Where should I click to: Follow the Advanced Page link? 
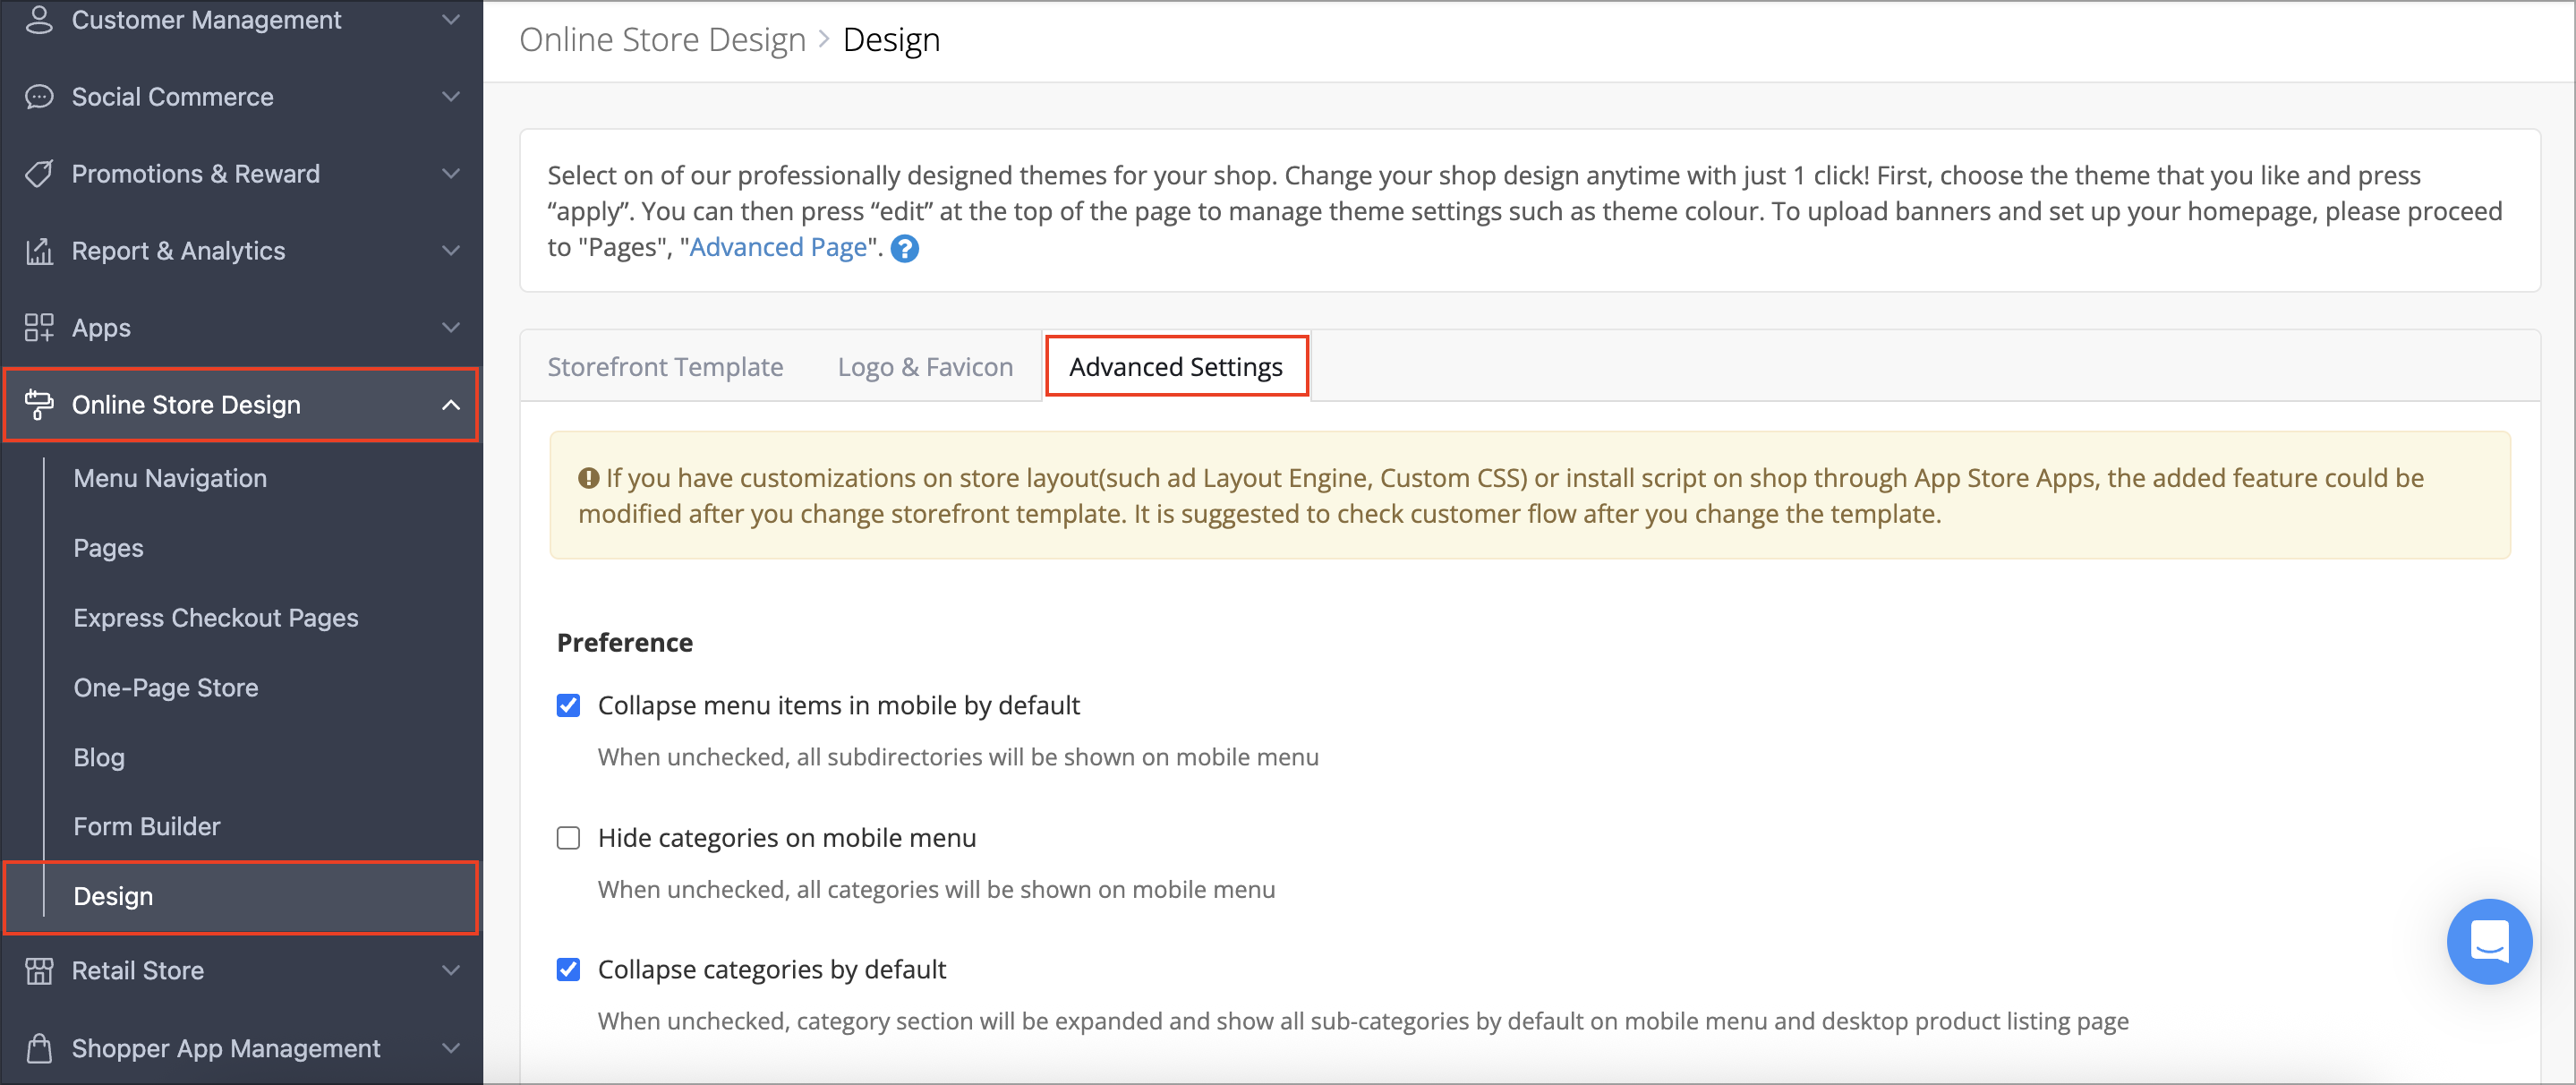click(778, 248)
